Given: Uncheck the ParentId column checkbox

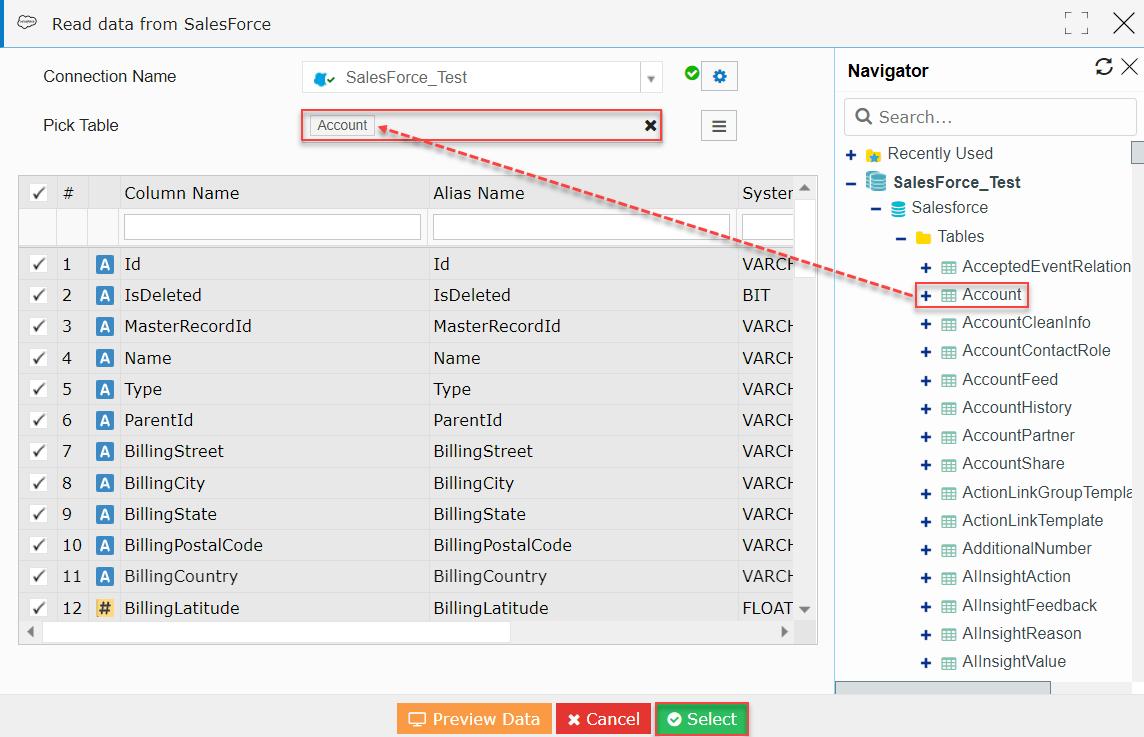Looking at the screenshot, I should [39, 420].
